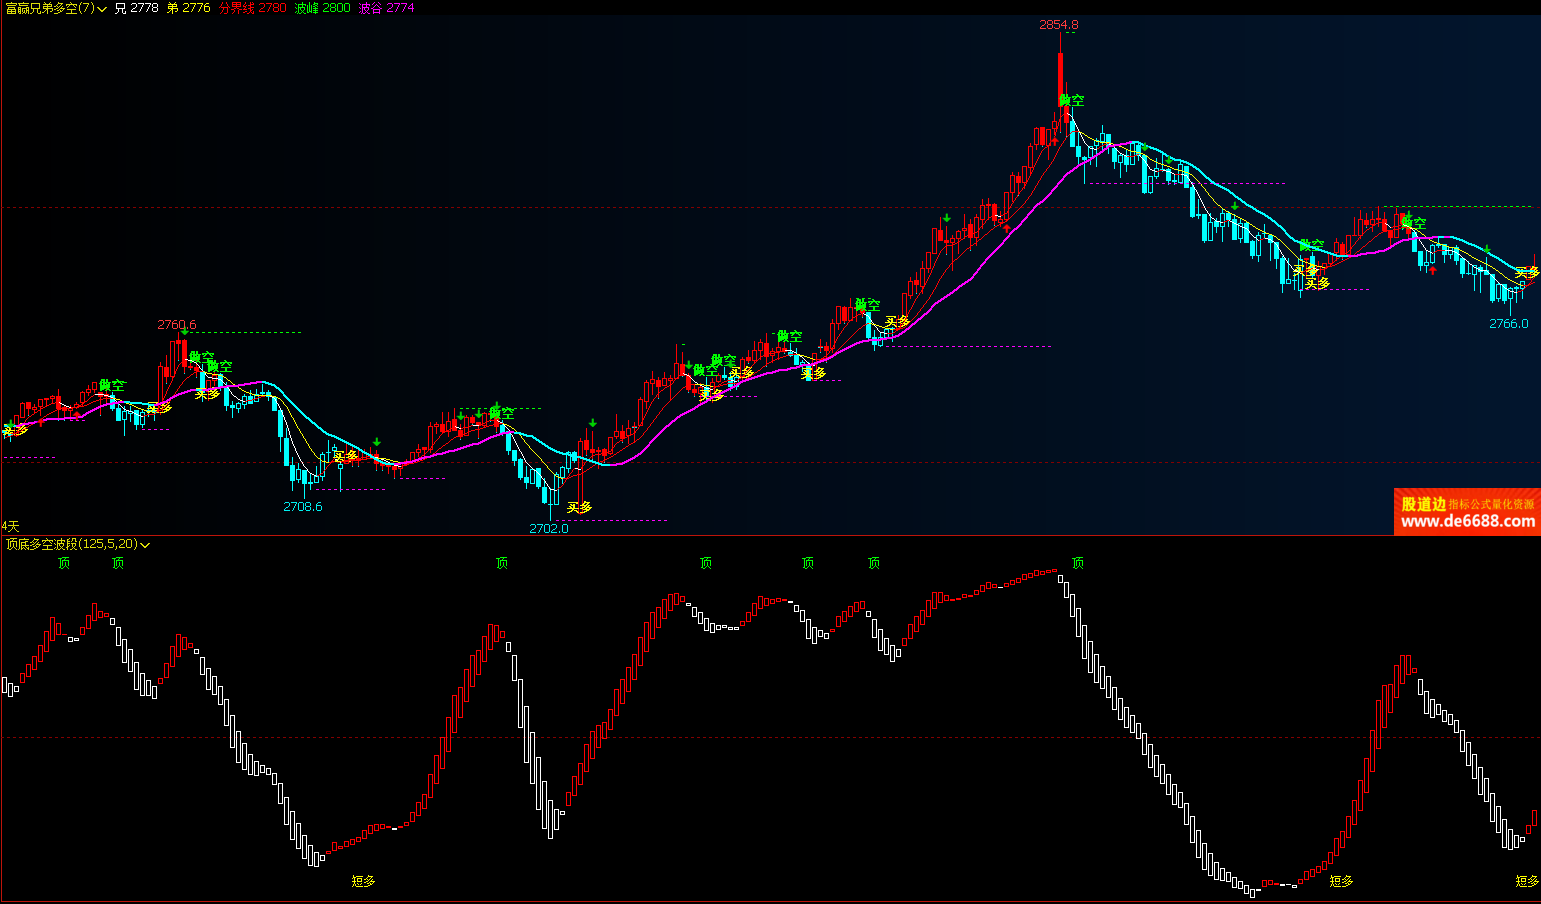Click the 2854.8 high price label
Image resolution: width=1541 pixels, height=904 pixels.
point(1058,25)
